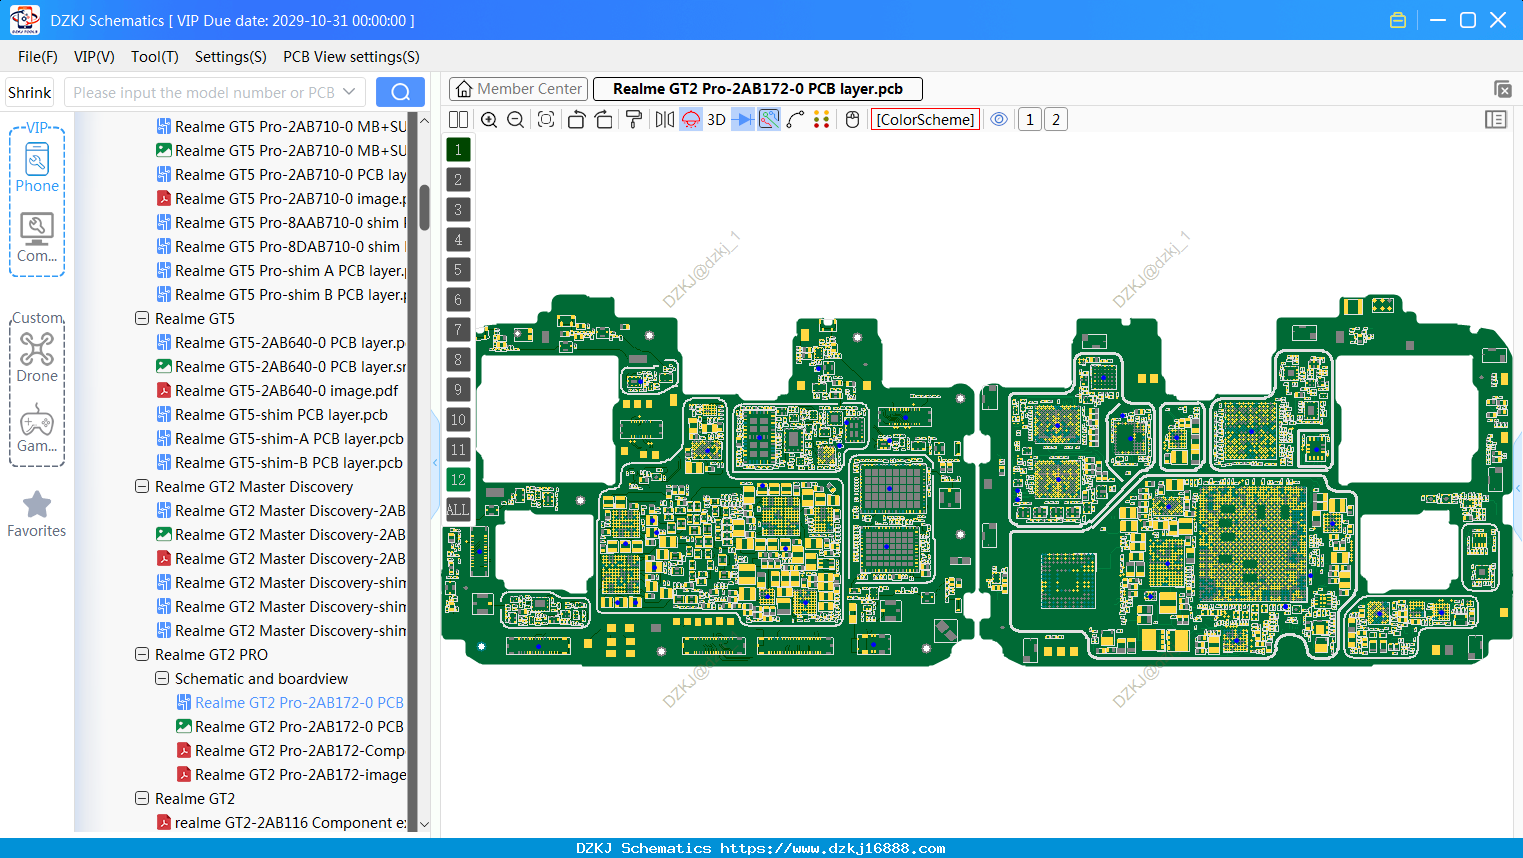Click the DZKJ app logo
1523x858 pixels.
(24, 20)
